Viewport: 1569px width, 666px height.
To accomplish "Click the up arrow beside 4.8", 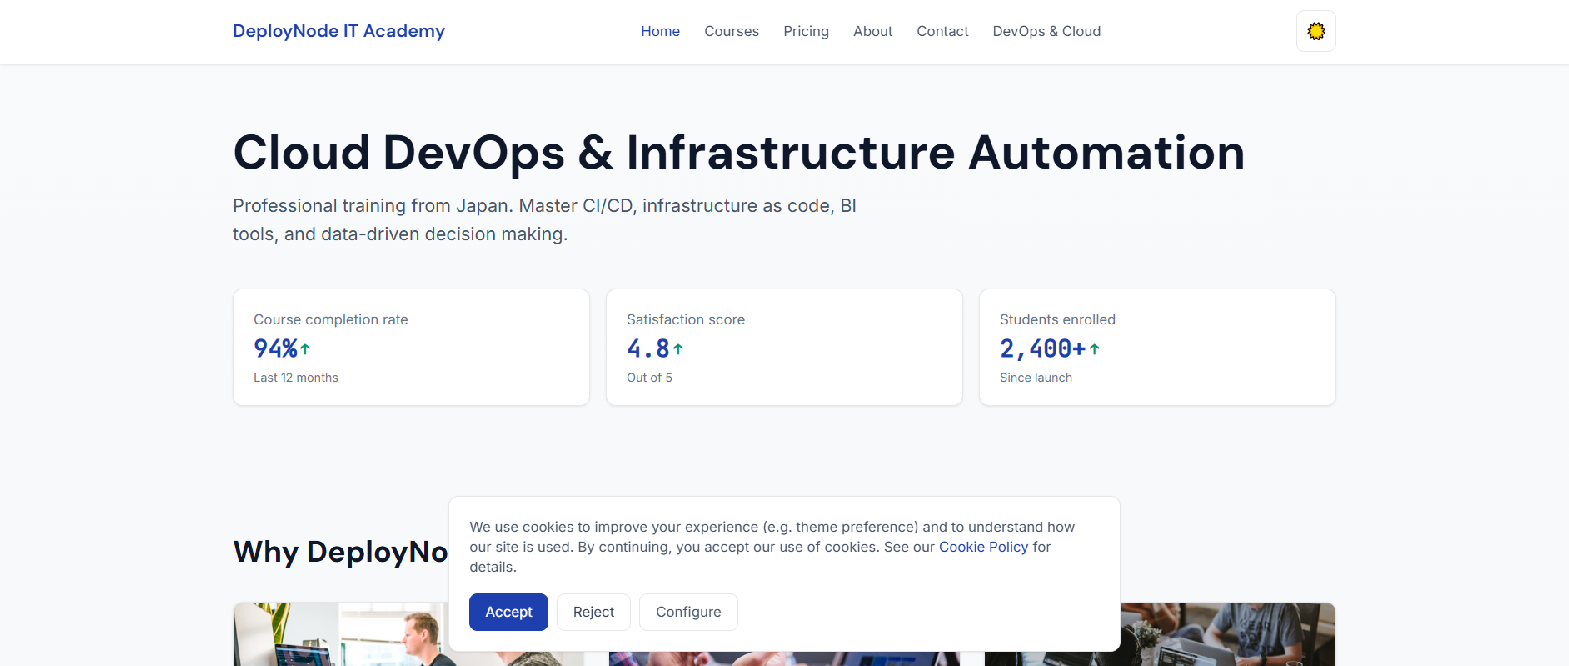I will point(678,349).
